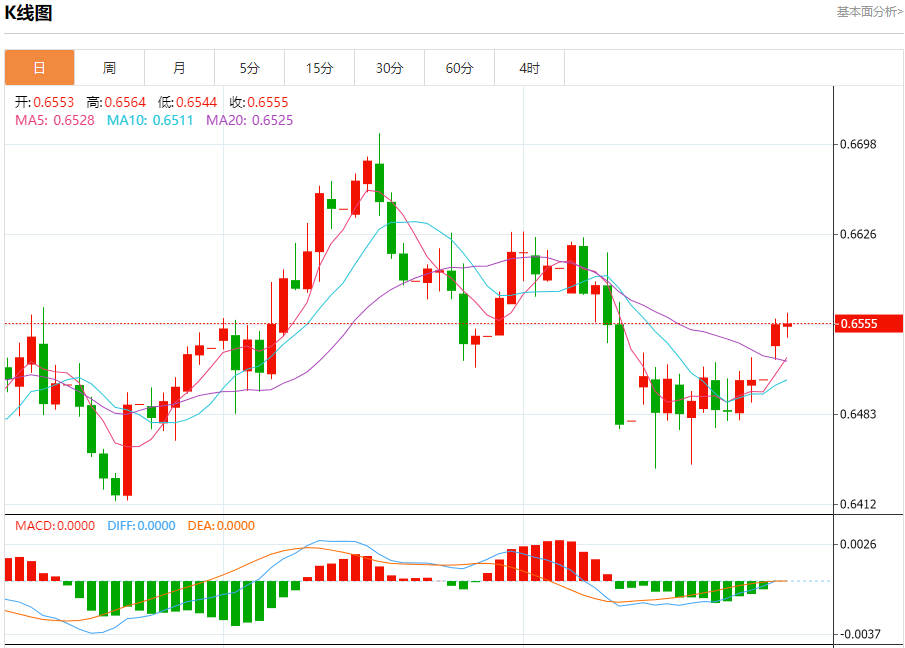
Task: Switch to the 4时 chart tab
Action: 529,68
